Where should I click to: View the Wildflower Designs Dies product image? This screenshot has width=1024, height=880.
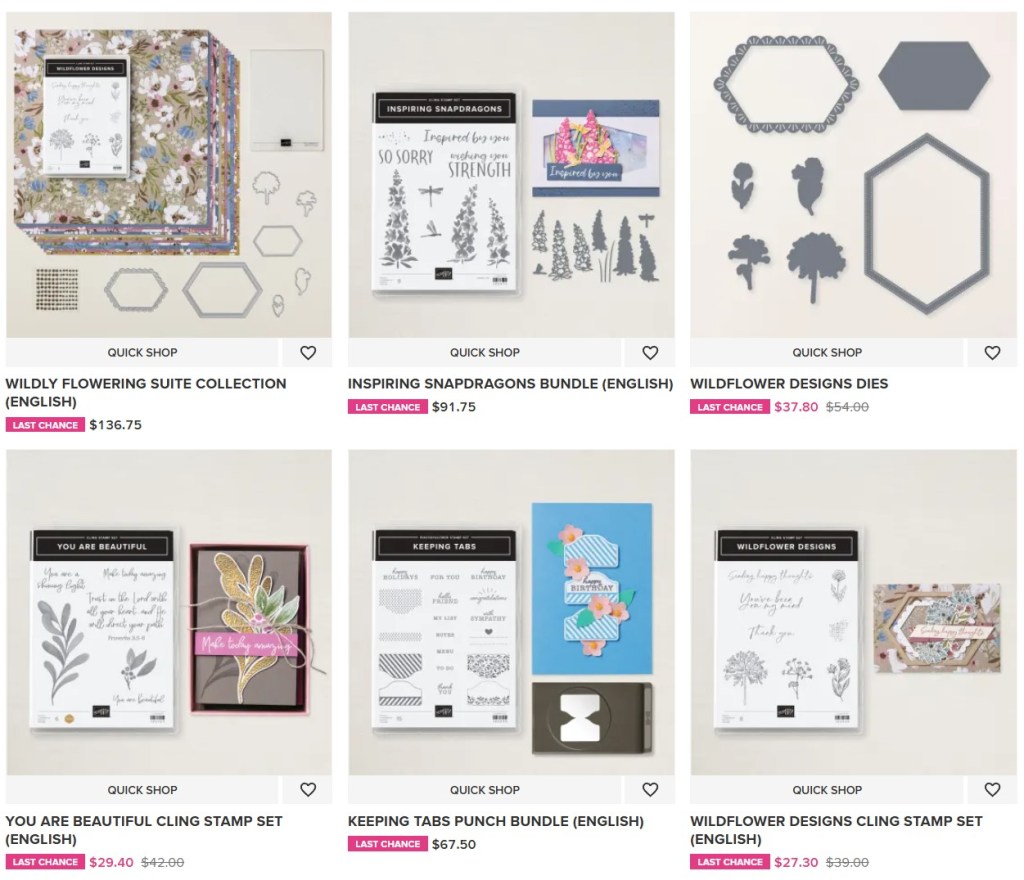854,175
